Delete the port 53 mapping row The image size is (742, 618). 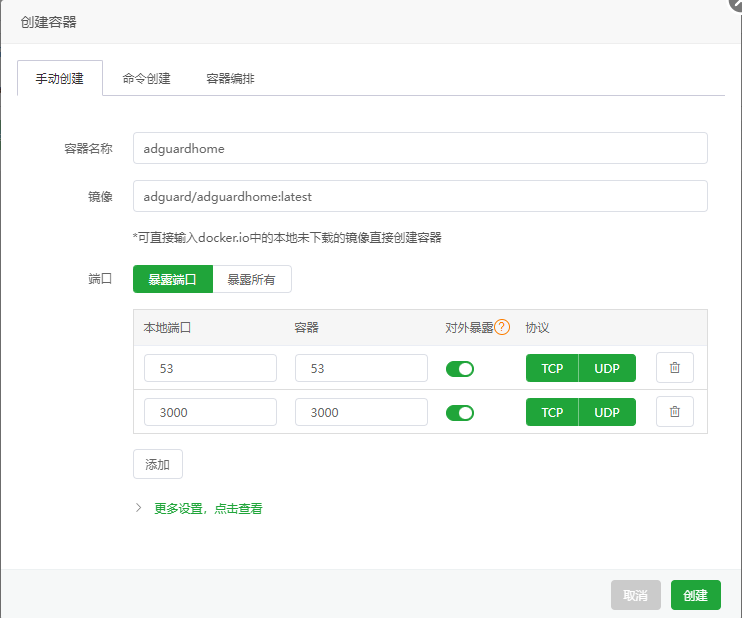pyautogui.click(x=674, y=368)
